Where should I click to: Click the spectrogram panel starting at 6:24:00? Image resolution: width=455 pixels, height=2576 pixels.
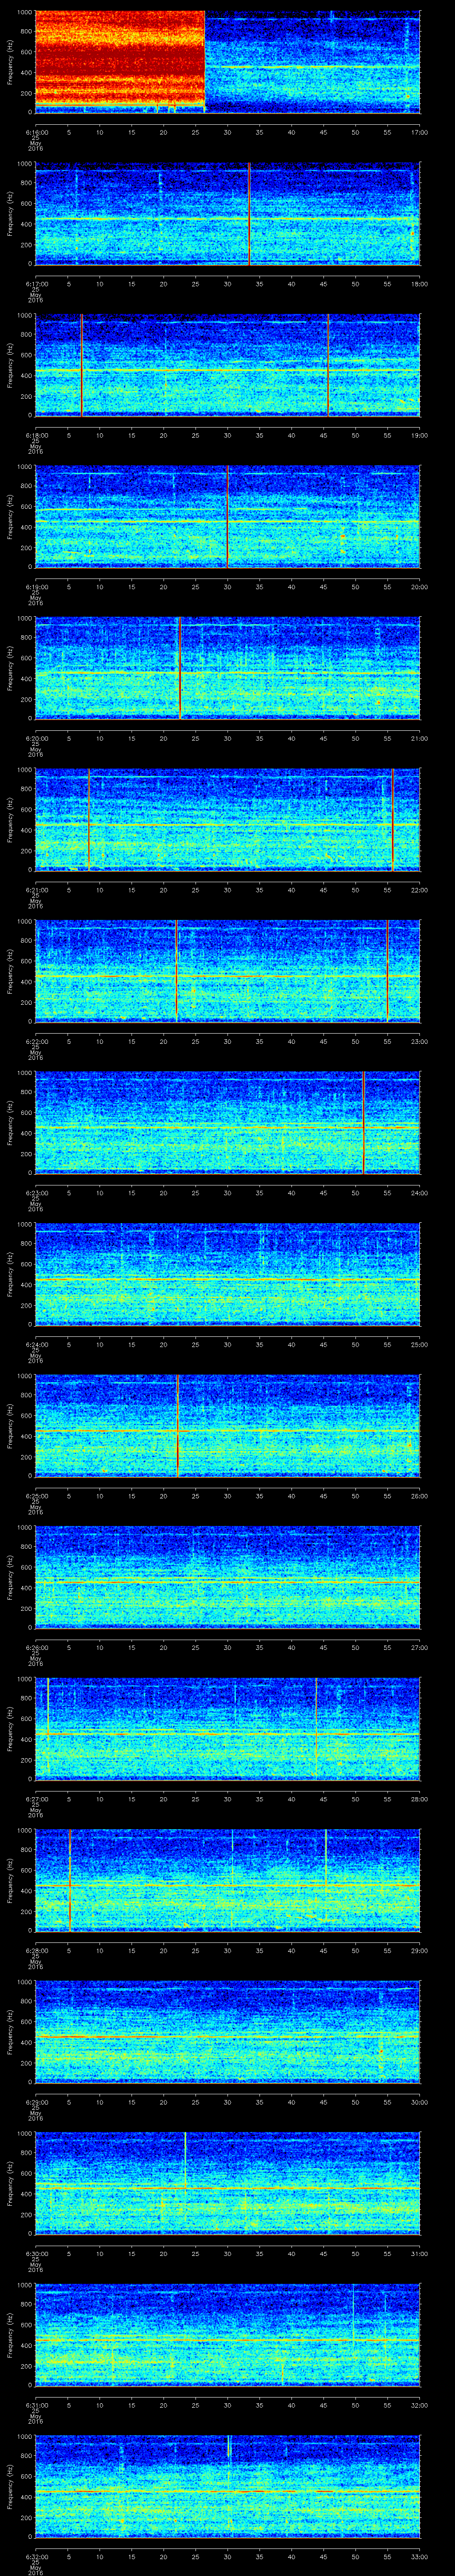pos(227,1274)
